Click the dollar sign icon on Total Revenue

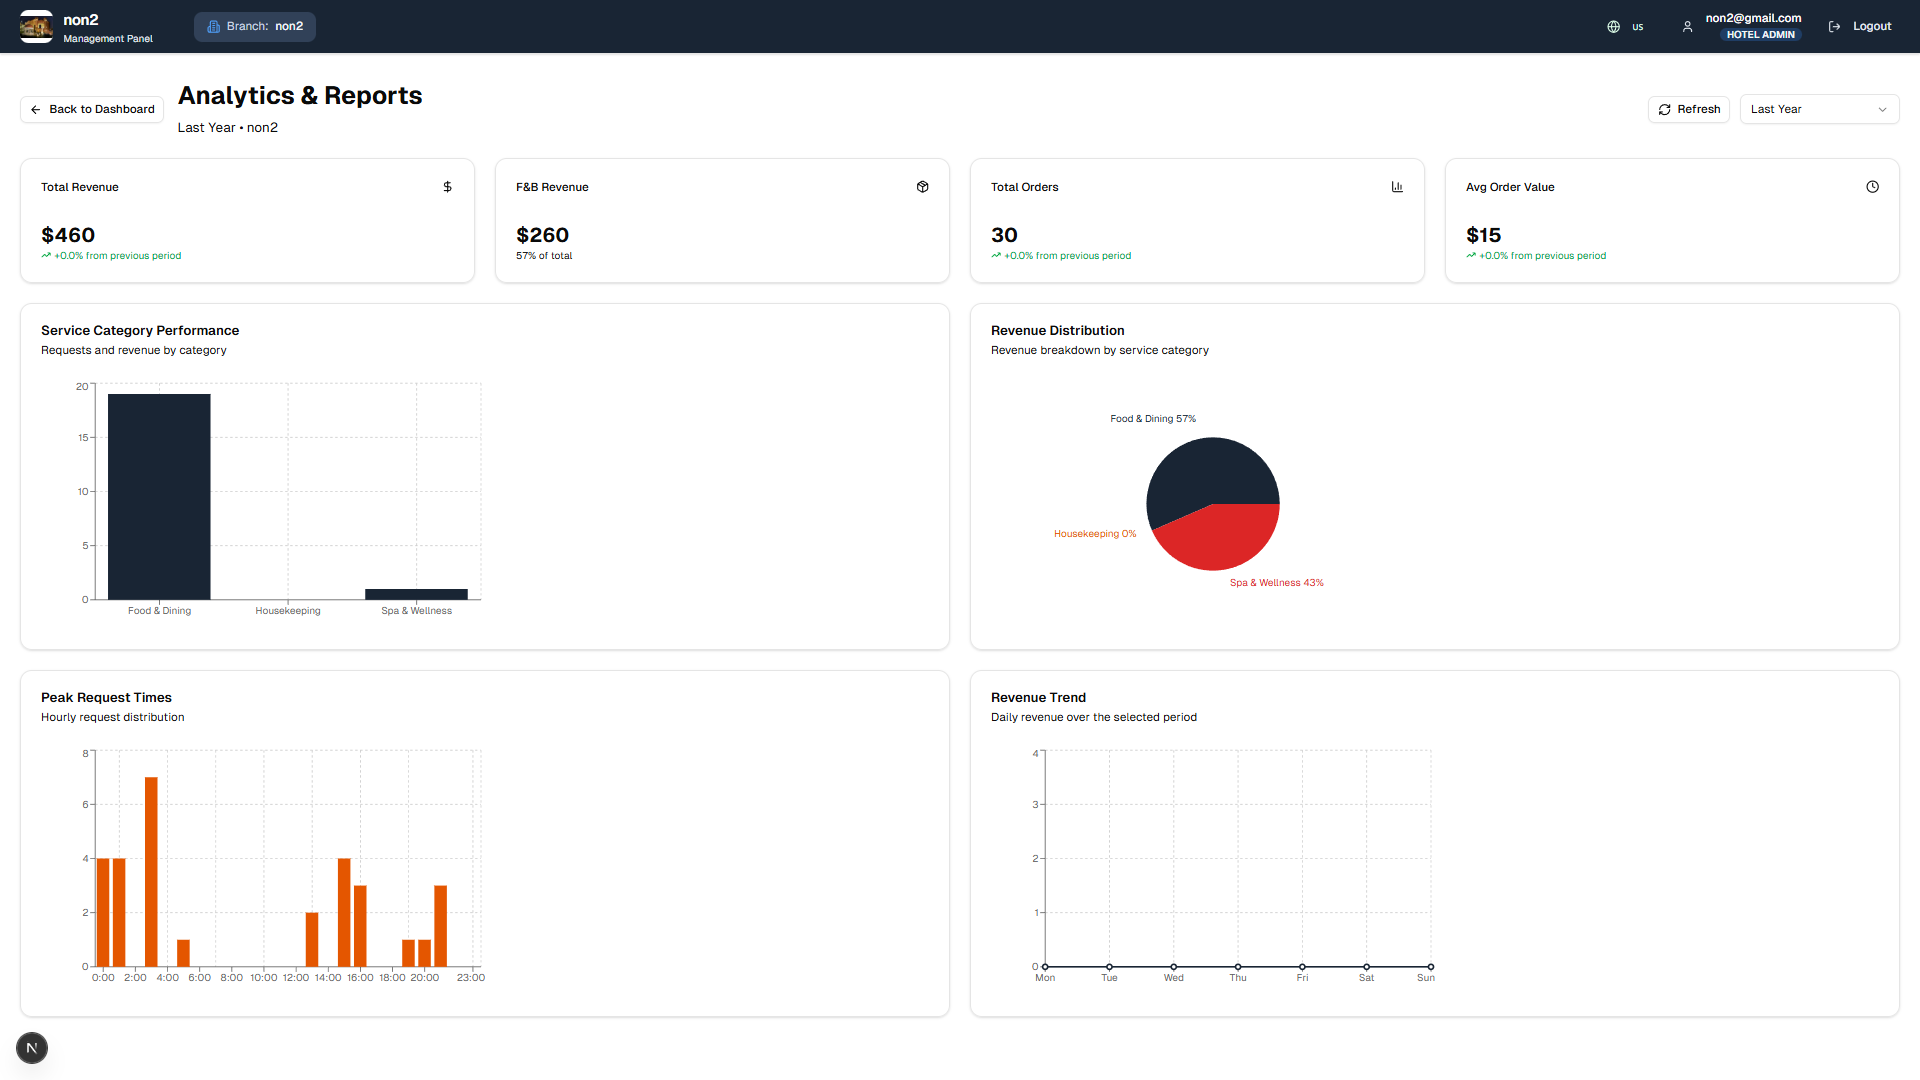point(447,187)
